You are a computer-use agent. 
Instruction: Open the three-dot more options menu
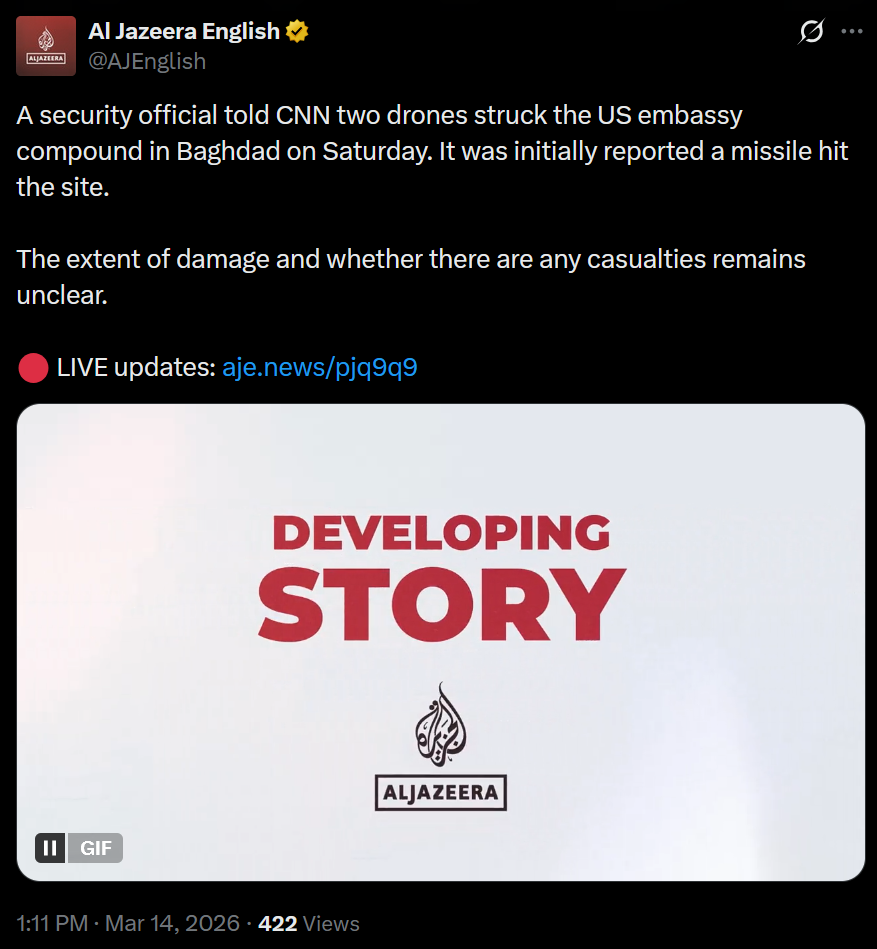click(852, 31)
